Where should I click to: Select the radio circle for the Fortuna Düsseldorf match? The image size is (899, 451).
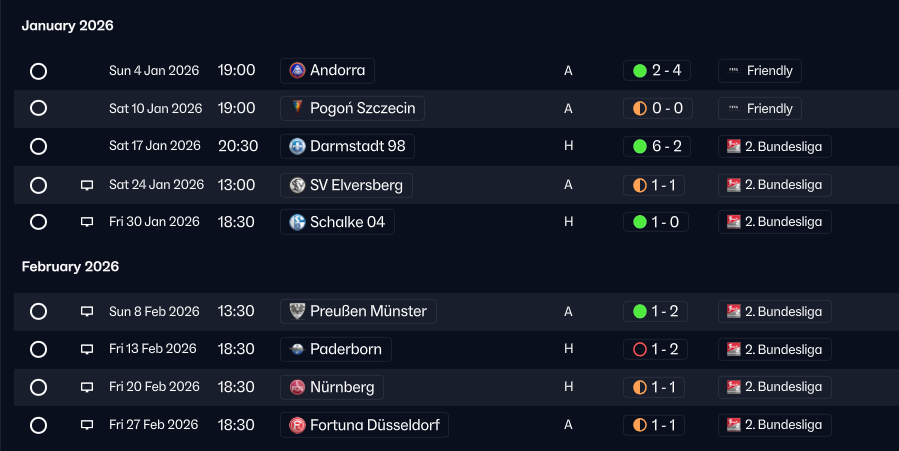click(x=38, y=425)
